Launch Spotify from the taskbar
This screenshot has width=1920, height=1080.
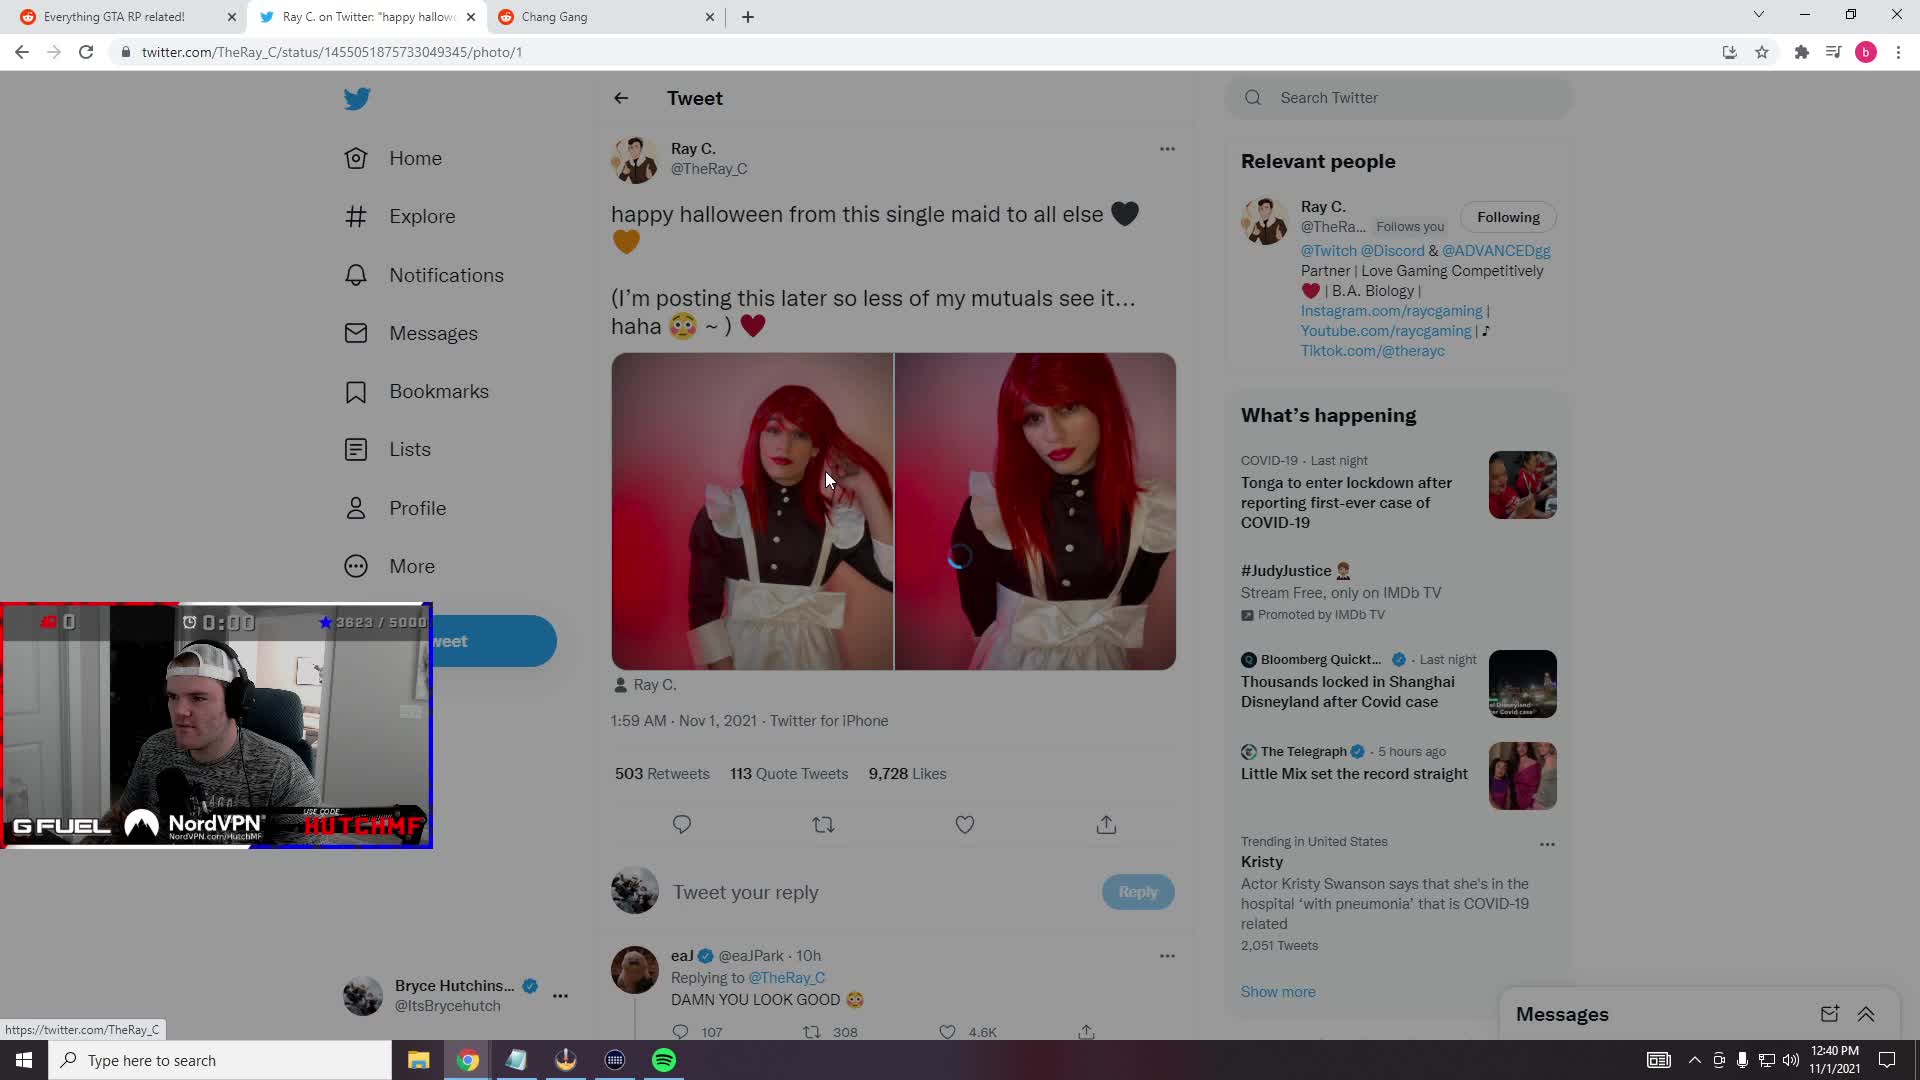point(664,1060)
